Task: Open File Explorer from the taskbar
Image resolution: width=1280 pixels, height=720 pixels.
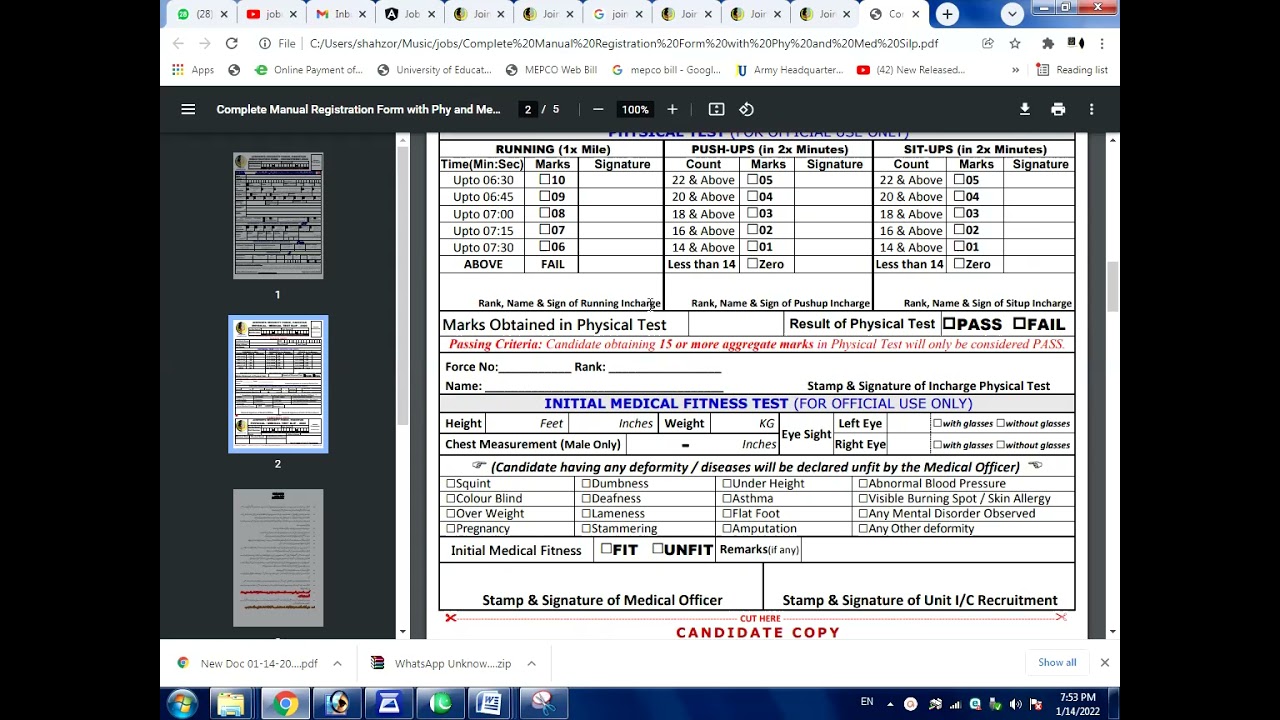Action: (x=231, y=704)
